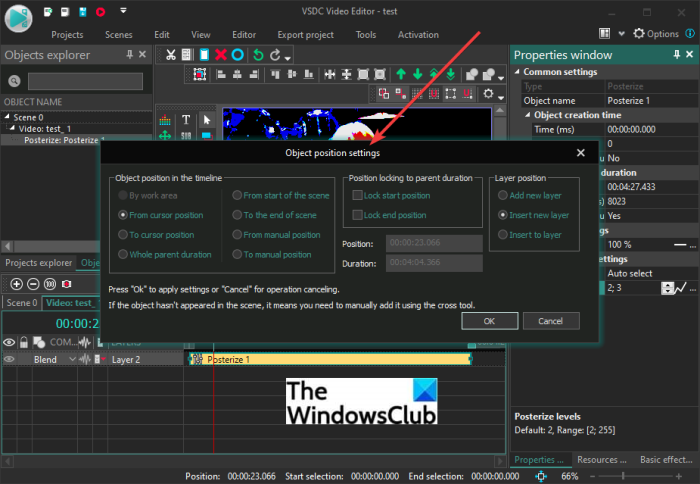Collapse the Object creation time group

526,115
